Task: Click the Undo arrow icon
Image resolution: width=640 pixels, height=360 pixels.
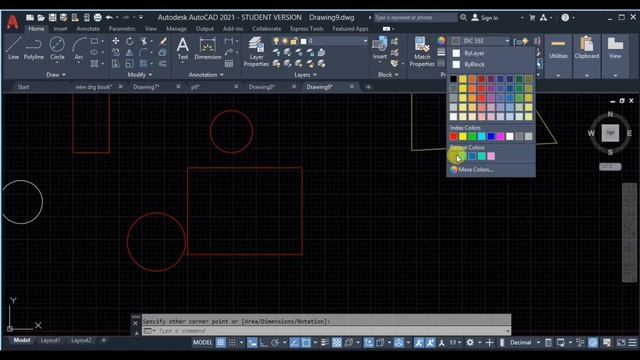Action: click(109, 18)
